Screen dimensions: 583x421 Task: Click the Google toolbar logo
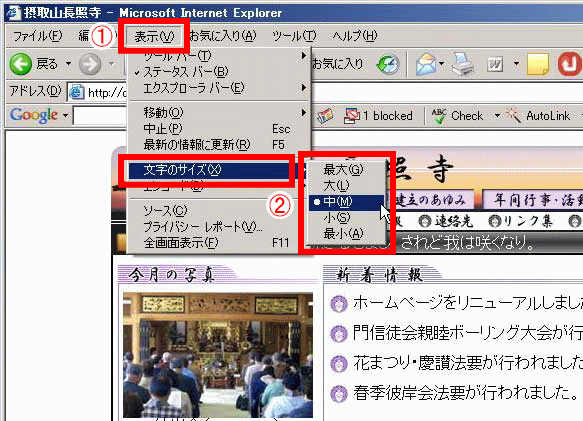click(x=34, y=115)
